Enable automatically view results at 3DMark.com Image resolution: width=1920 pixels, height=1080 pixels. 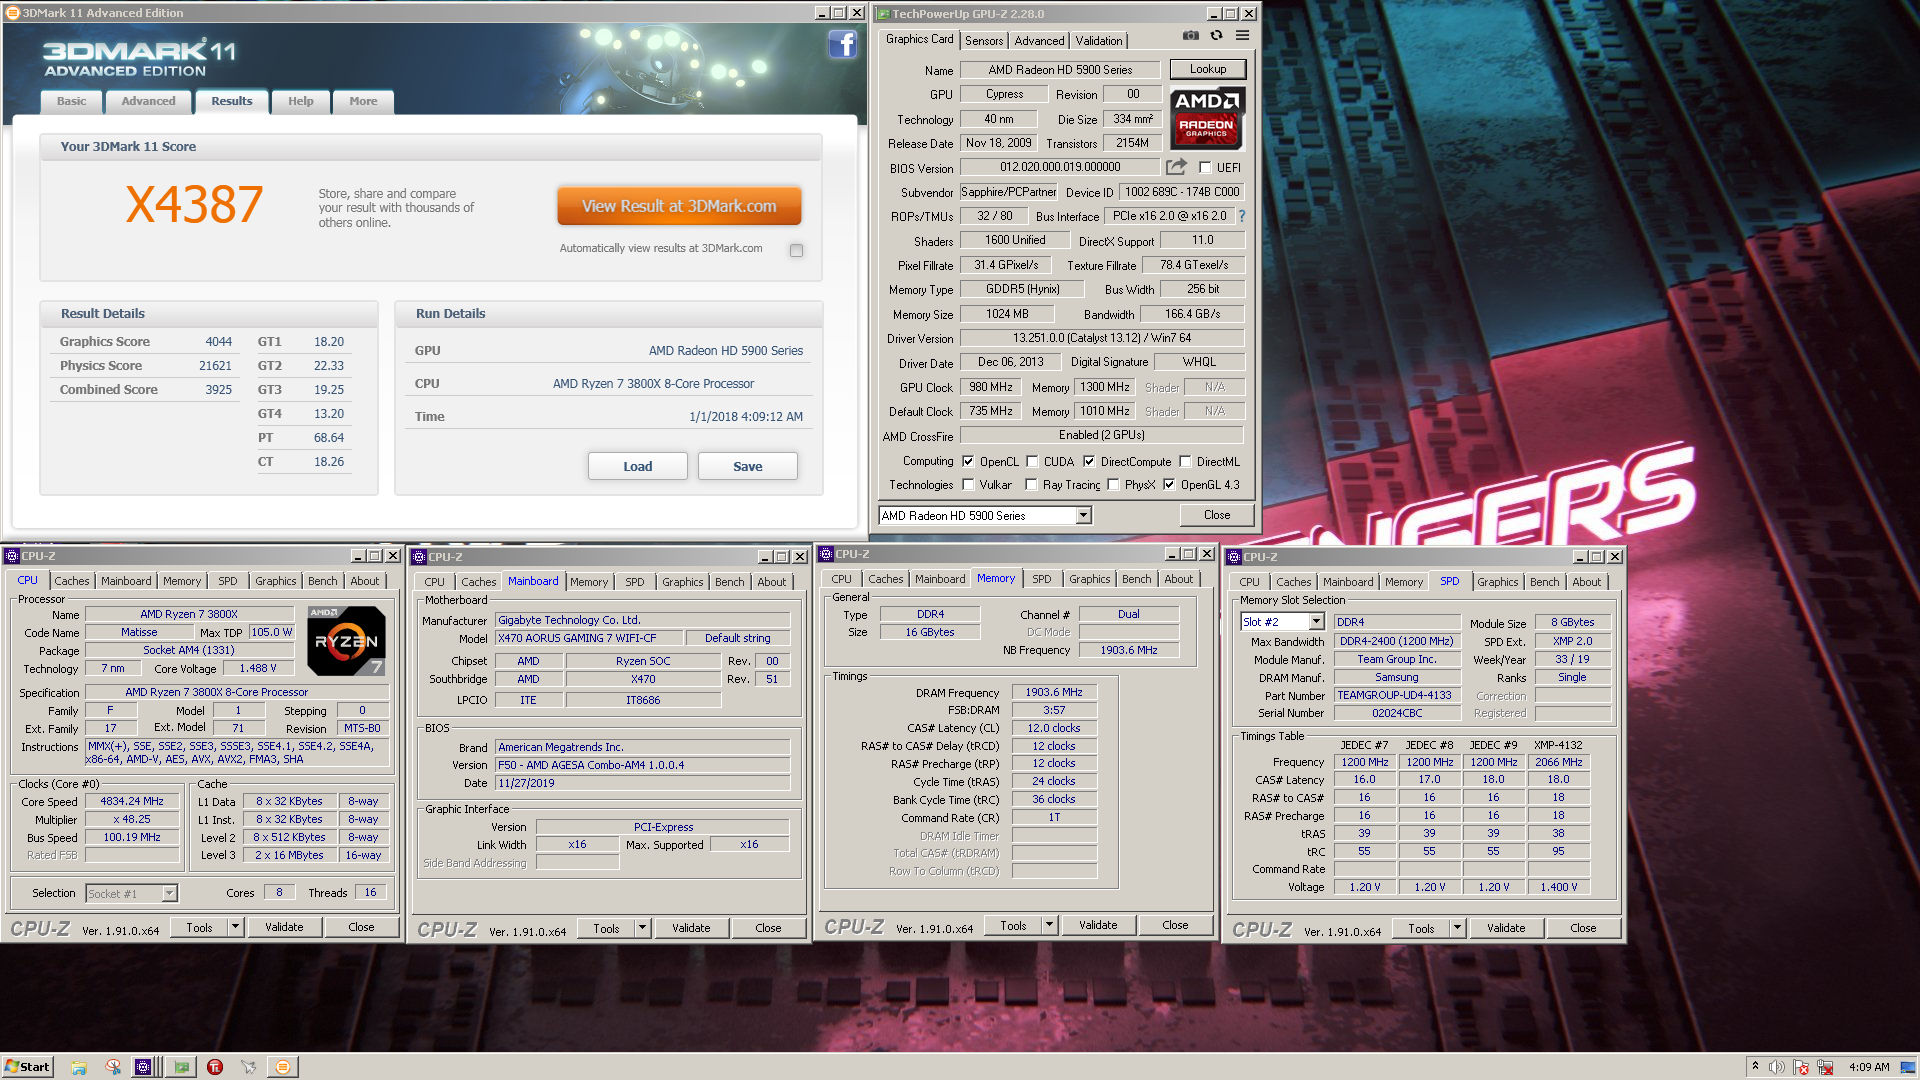click(x=796, y=250)
